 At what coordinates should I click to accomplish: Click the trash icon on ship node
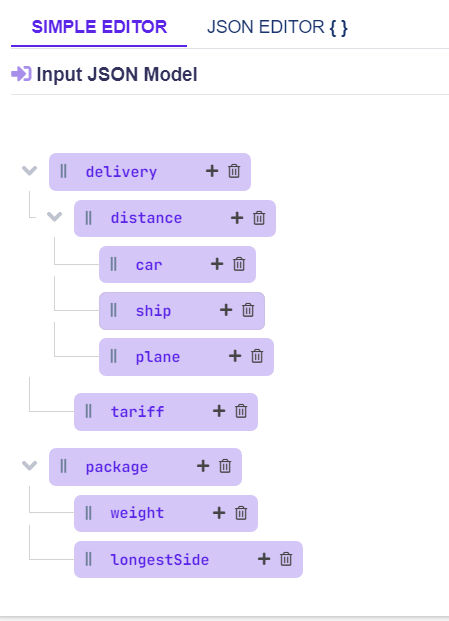tap(248, 310)
